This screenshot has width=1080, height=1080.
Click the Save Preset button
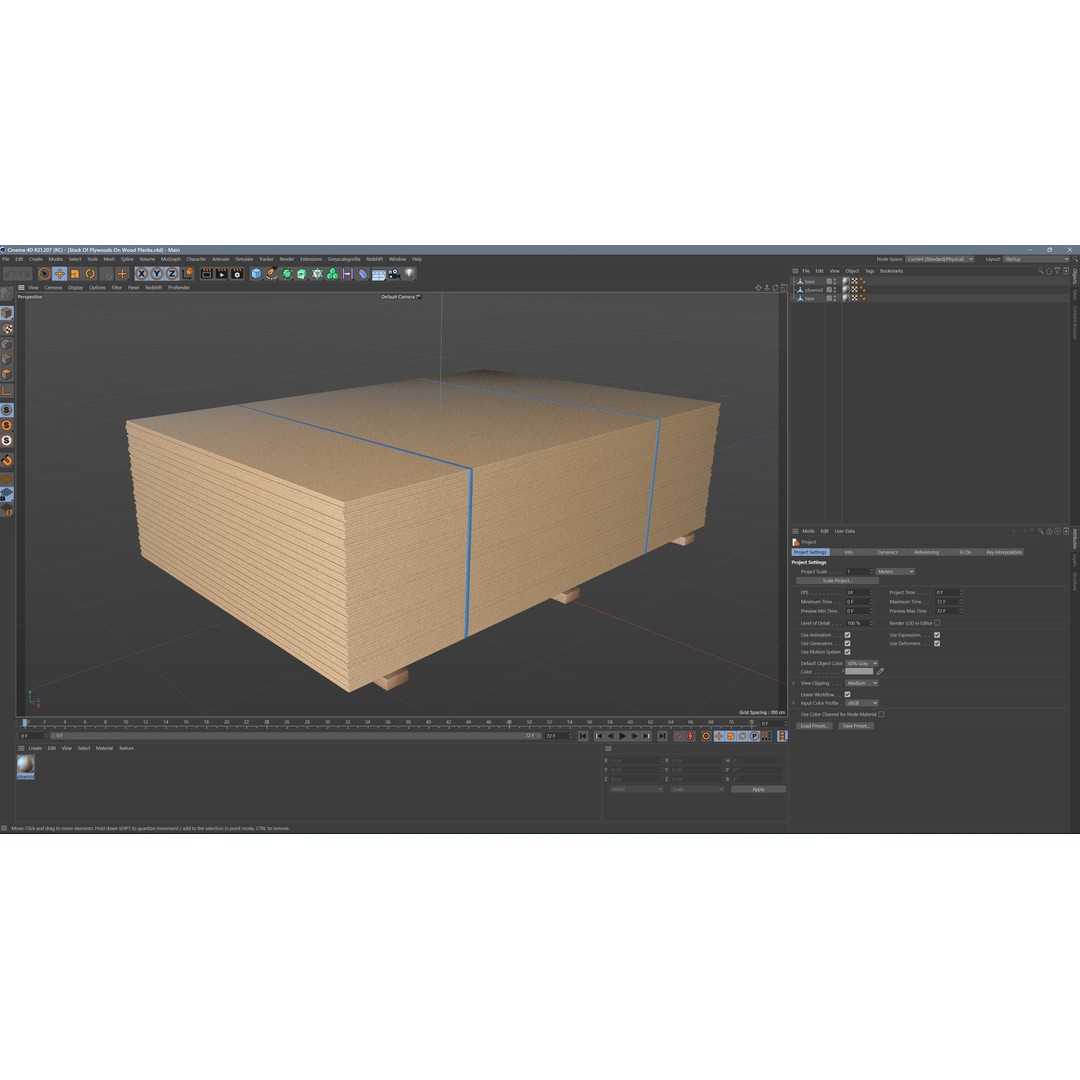pos(855,726)
